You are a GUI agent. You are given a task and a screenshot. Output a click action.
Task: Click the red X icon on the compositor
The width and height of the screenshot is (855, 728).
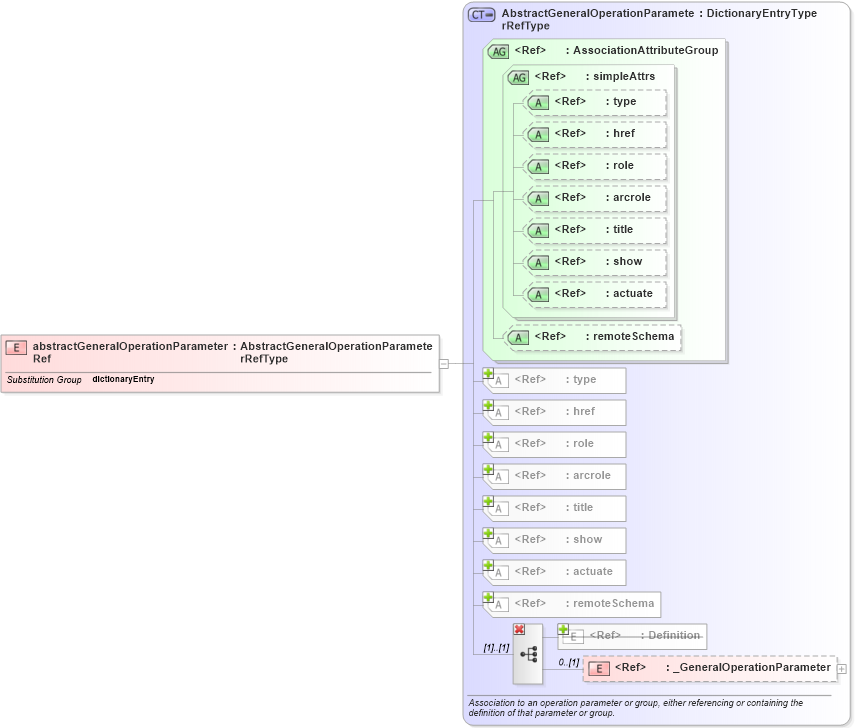[x=519, y=629]
